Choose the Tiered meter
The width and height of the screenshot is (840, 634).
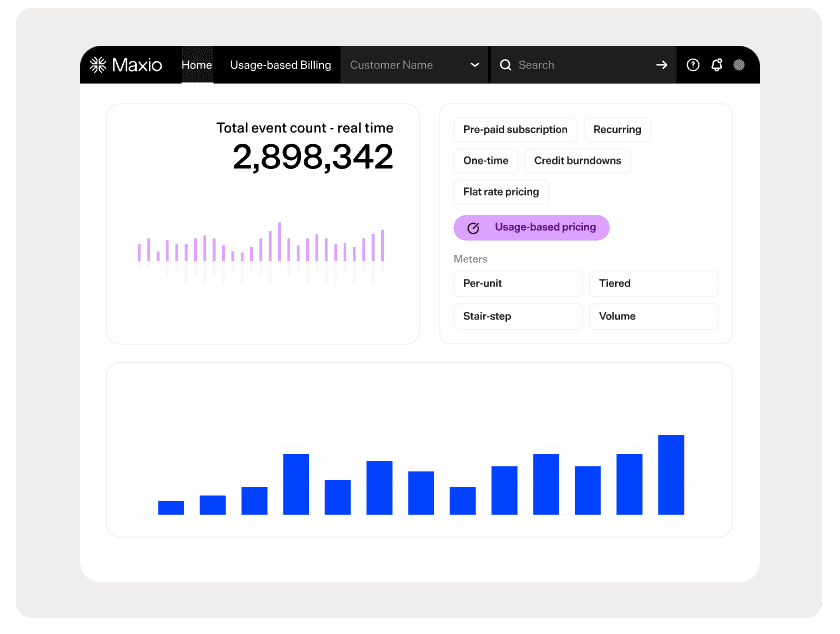[654, 284]
